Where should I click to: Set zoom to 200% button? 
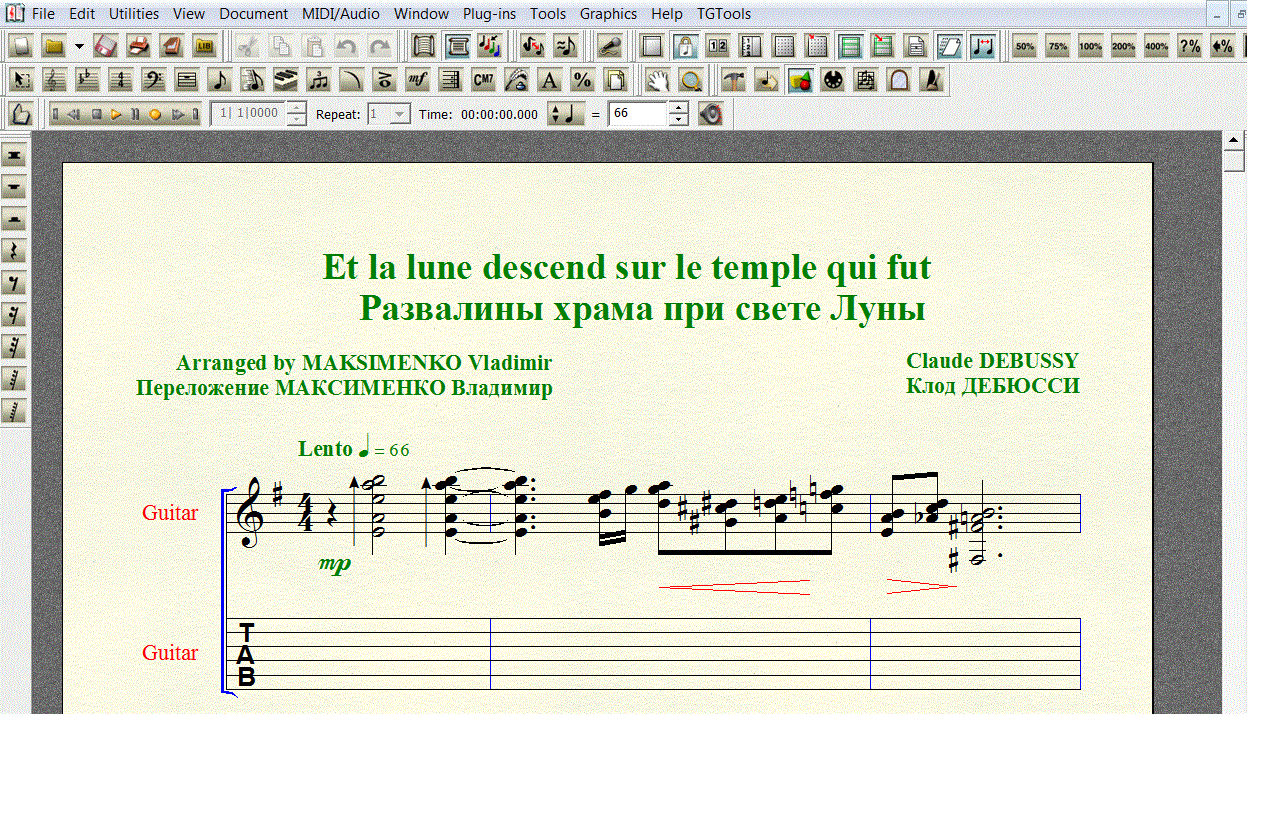click(1123, 46)
